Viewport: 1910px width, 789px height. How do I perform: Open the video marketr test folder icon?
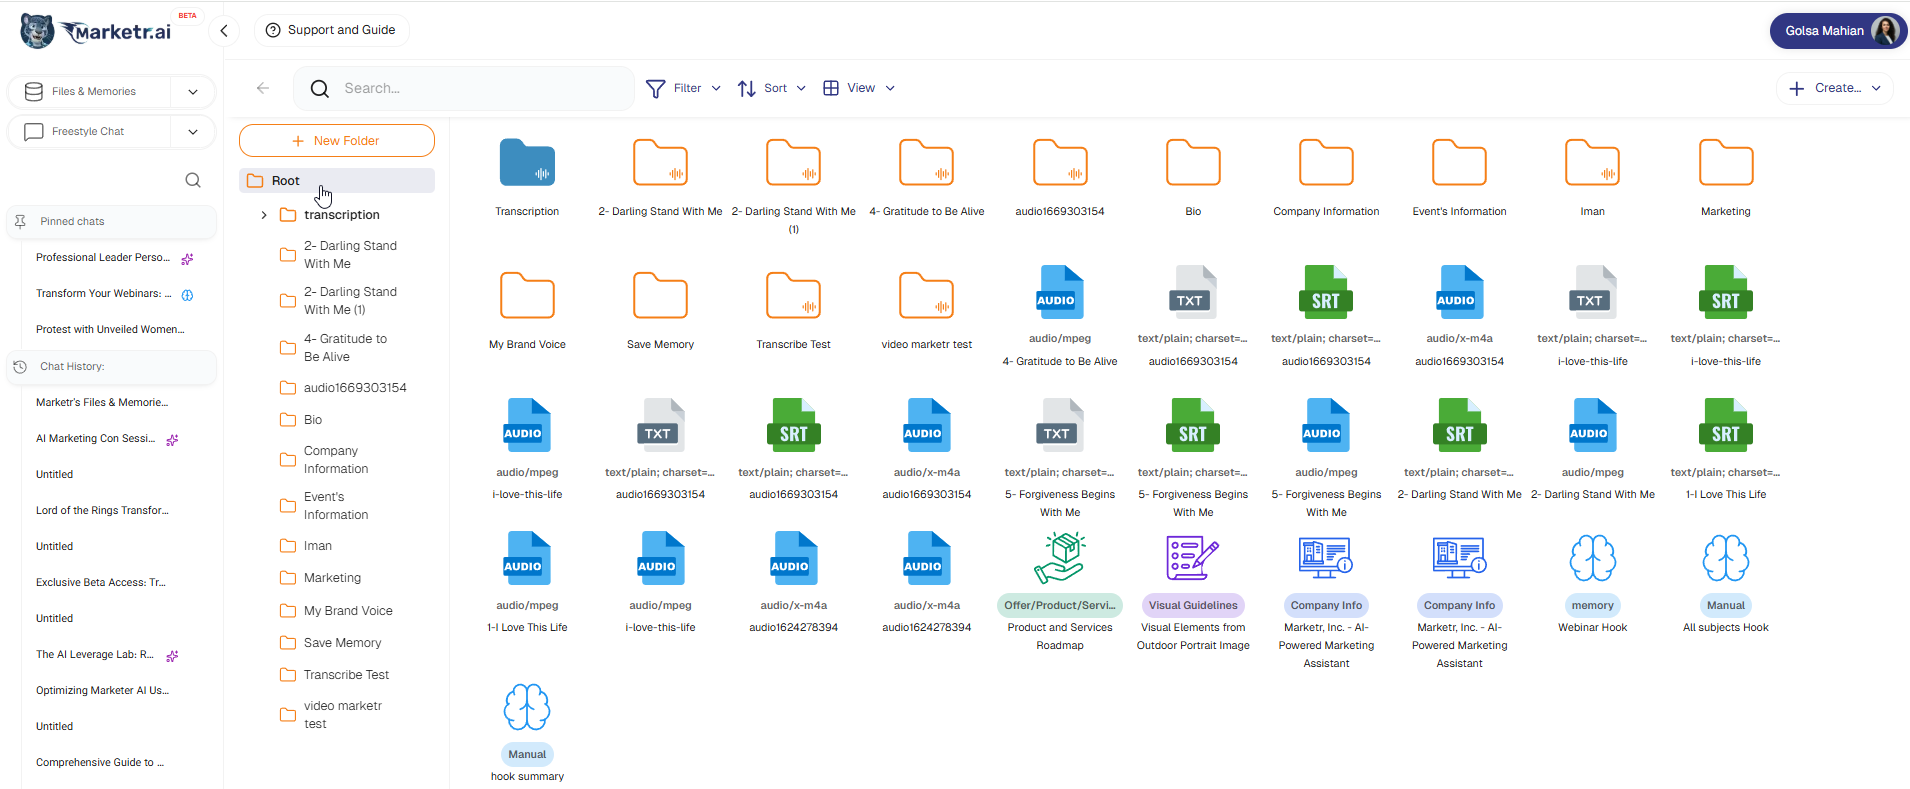pos(926,296)
